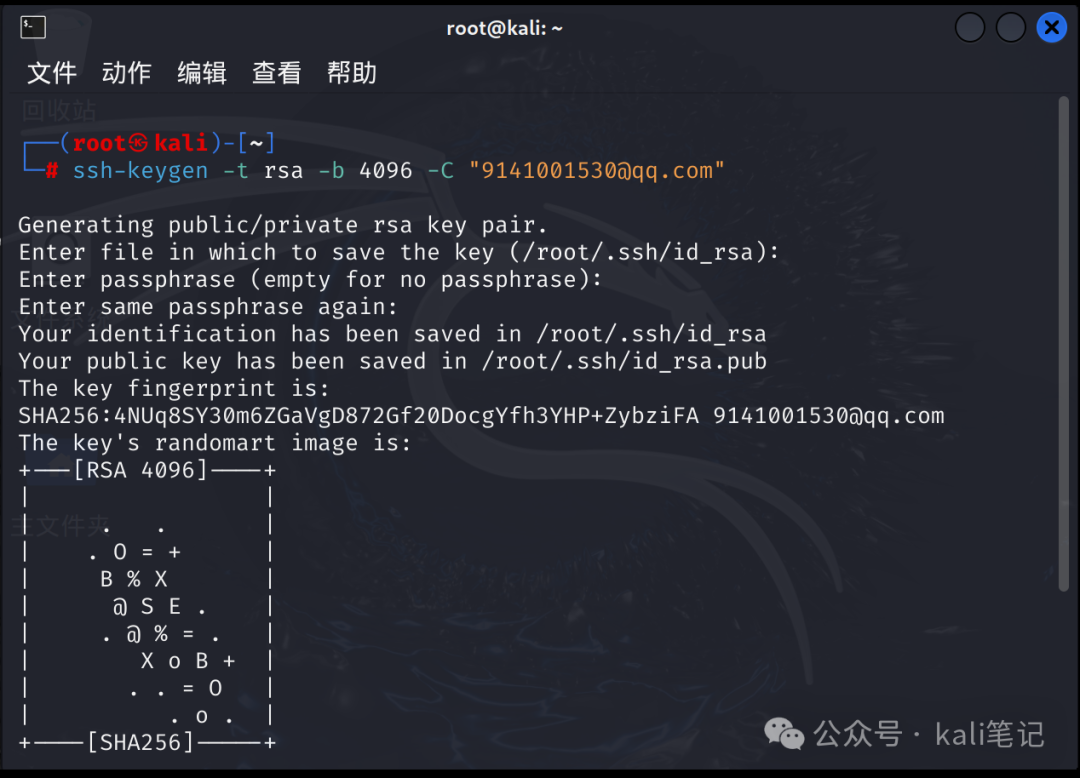The width and height of the screenshot is (1080, 778).
Task: Click the [RSA 4096] randomart header
Action: [x=141, y=470]
